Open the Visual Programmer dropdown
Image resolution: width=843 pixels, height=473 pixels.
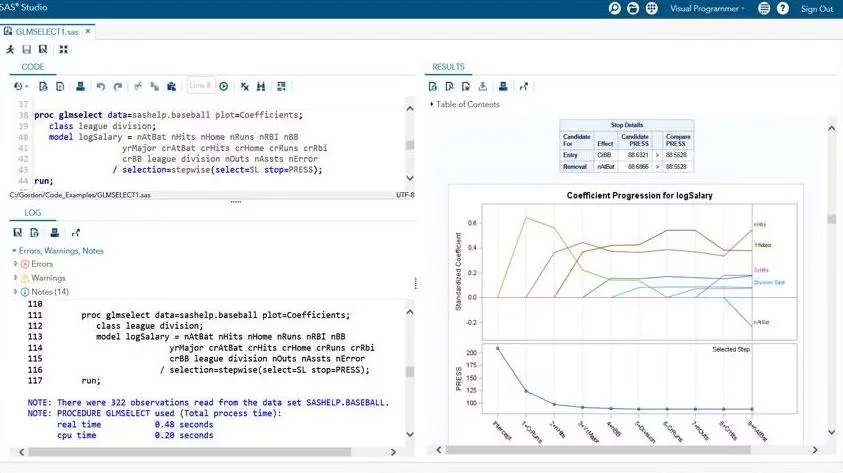pos(707,9)
